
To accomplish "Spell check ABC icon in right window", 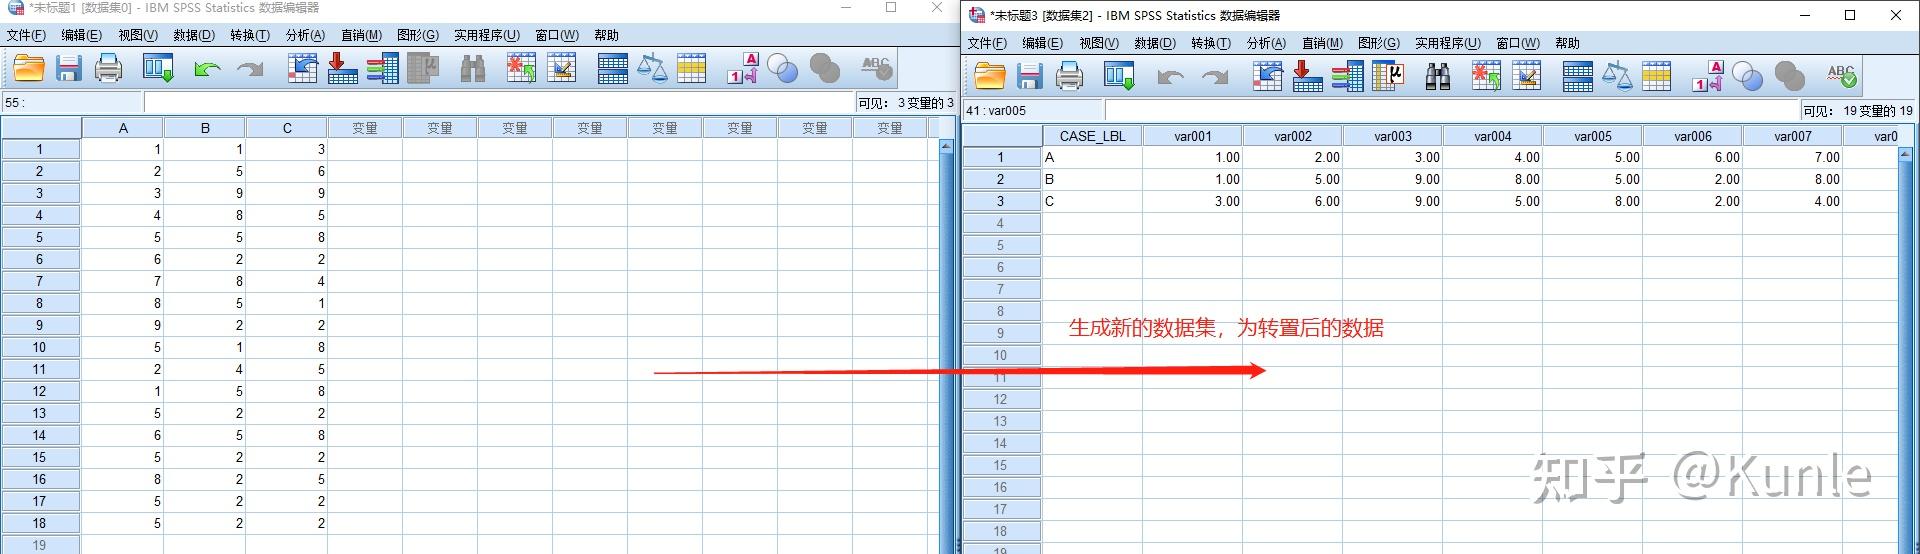I will 1841,76.
